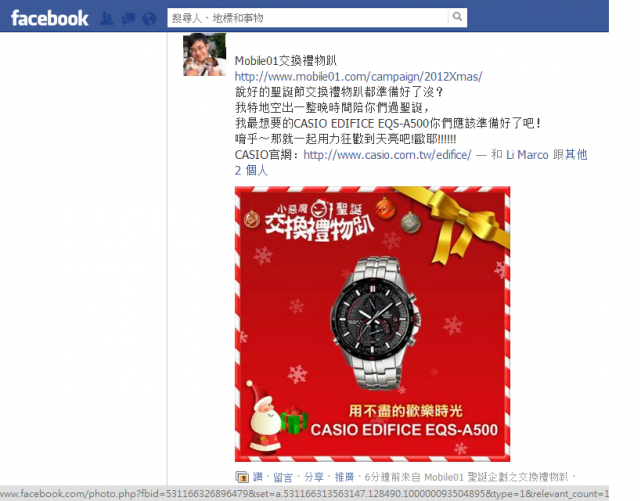
Task: Open the poster's profile picture
Action: [204, 54]
